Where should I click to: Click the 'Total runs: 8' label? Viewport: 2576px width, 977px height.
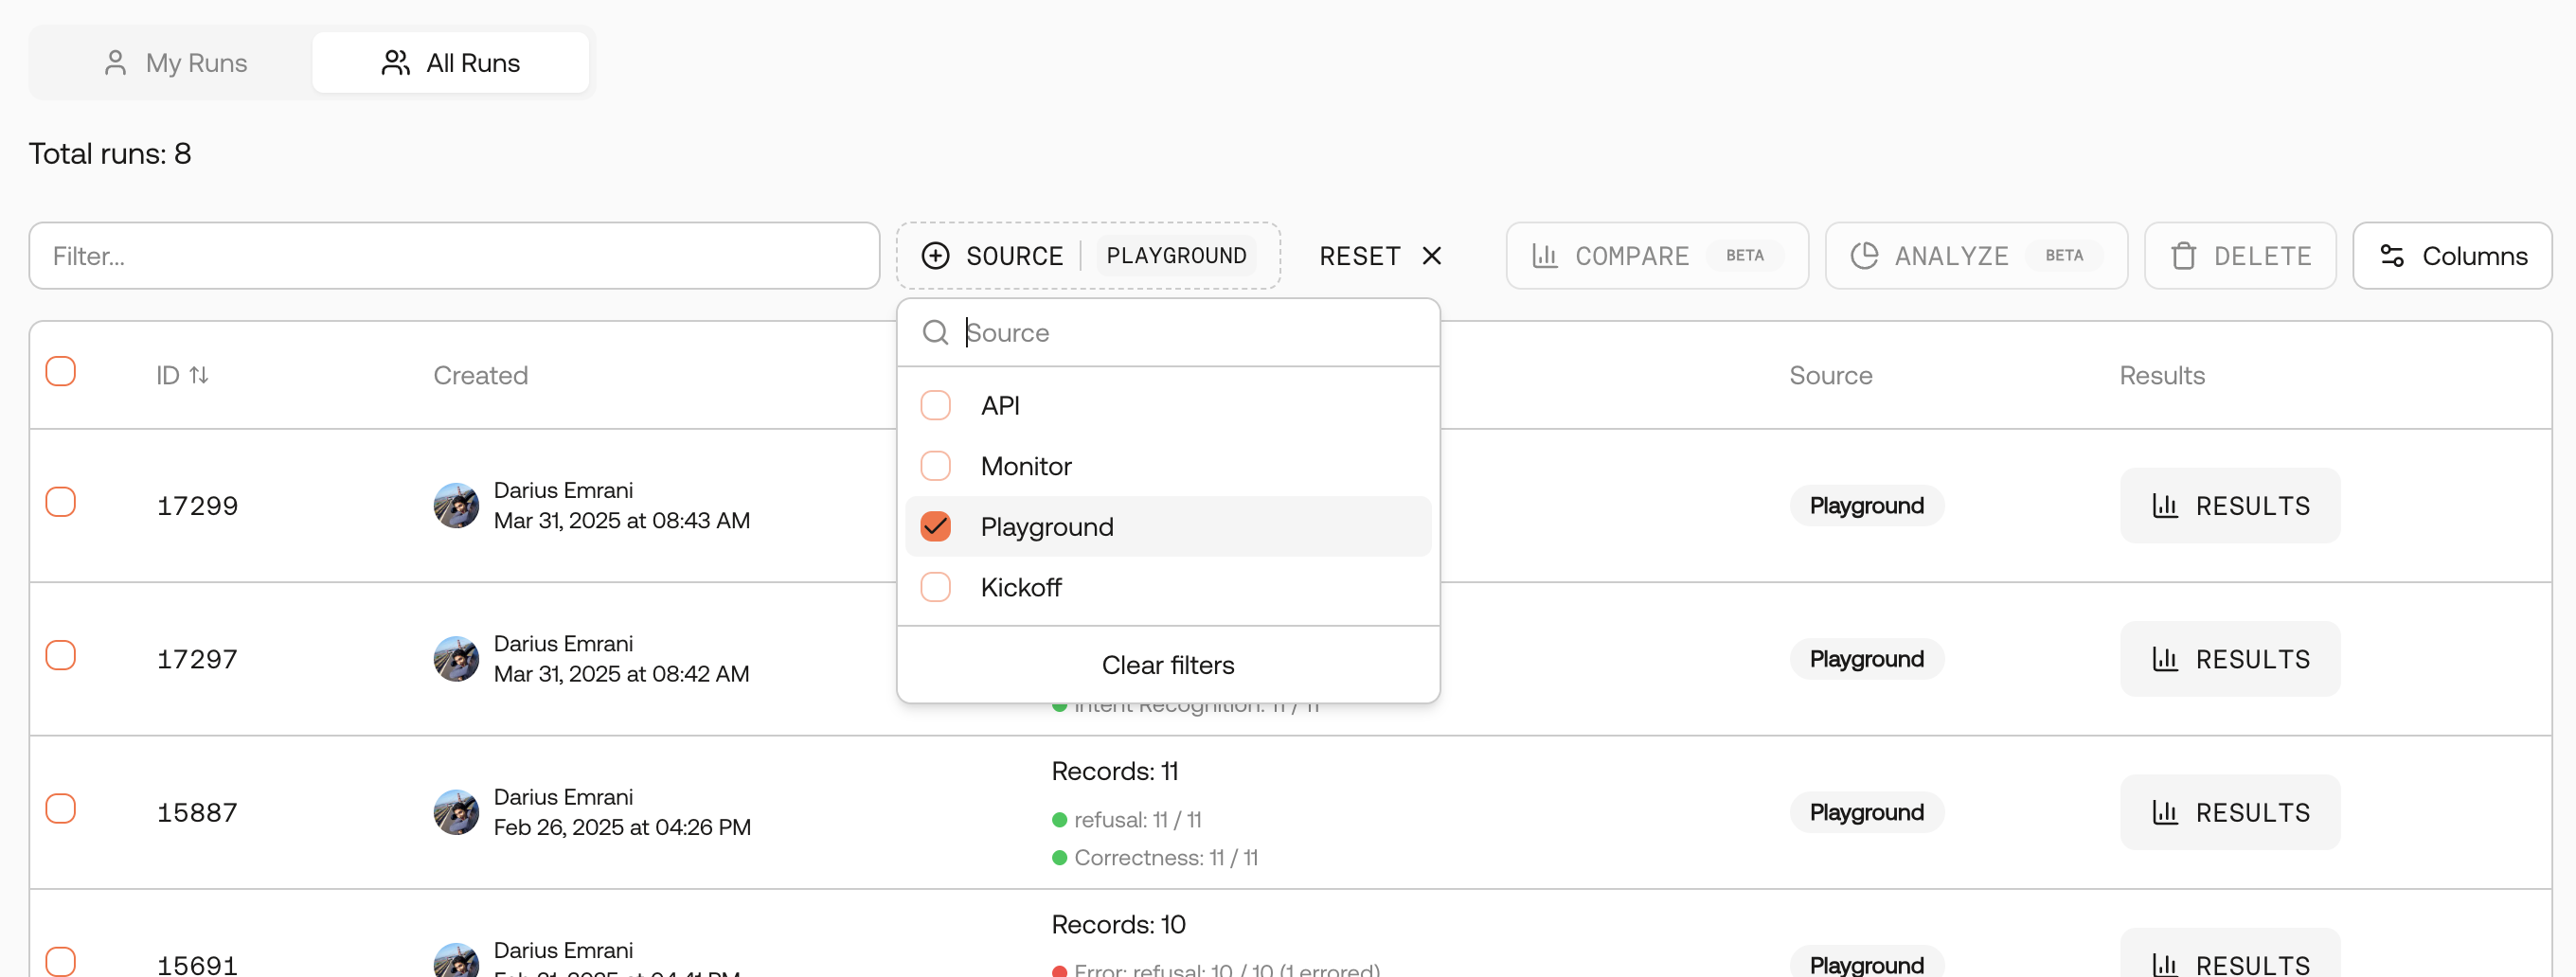tap(110, 153)
